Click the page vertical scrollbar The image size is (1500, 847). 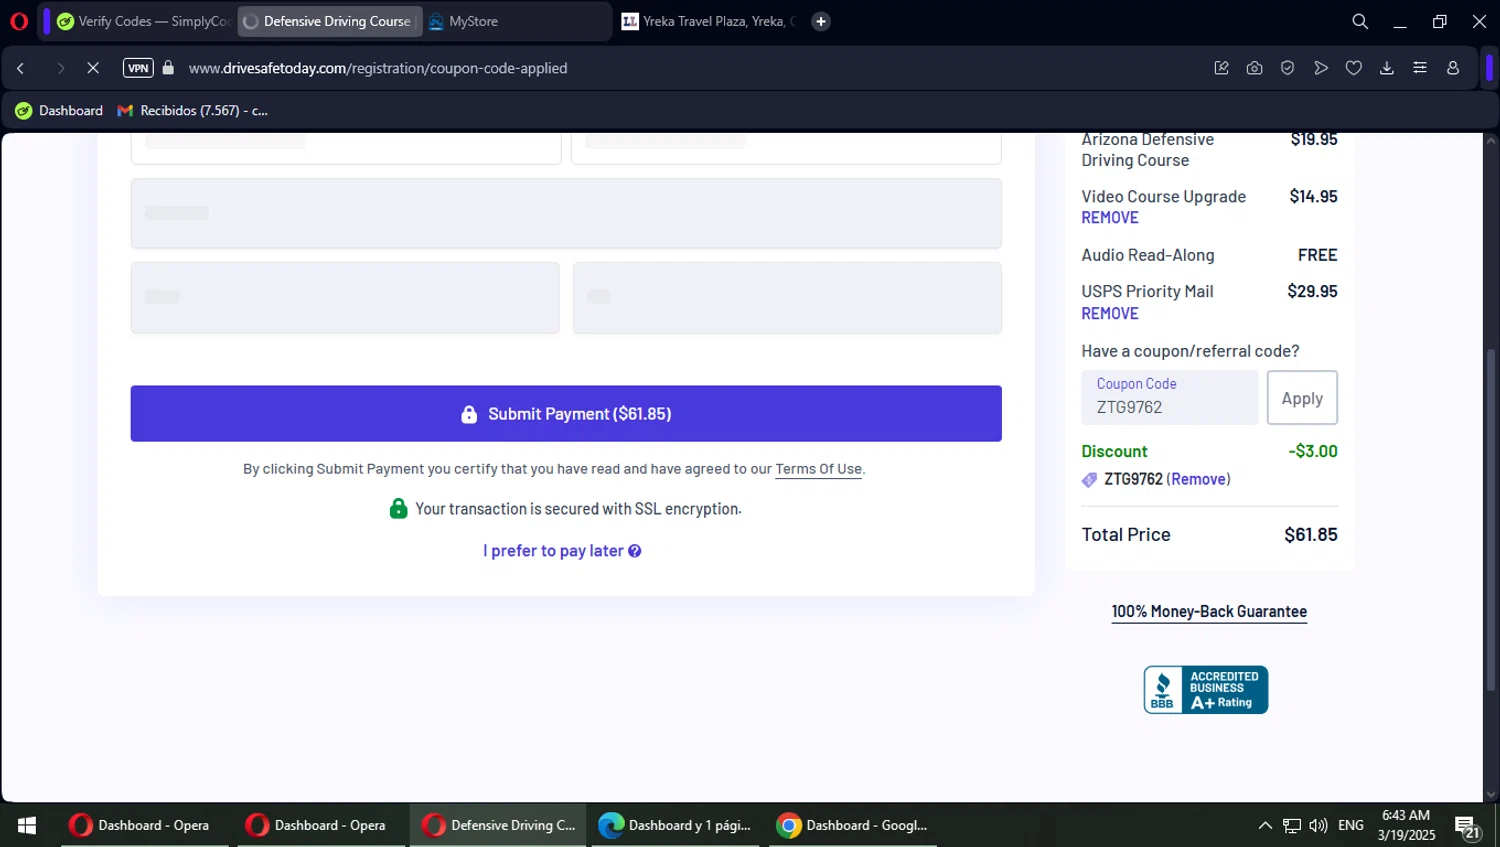[1491, 520]
